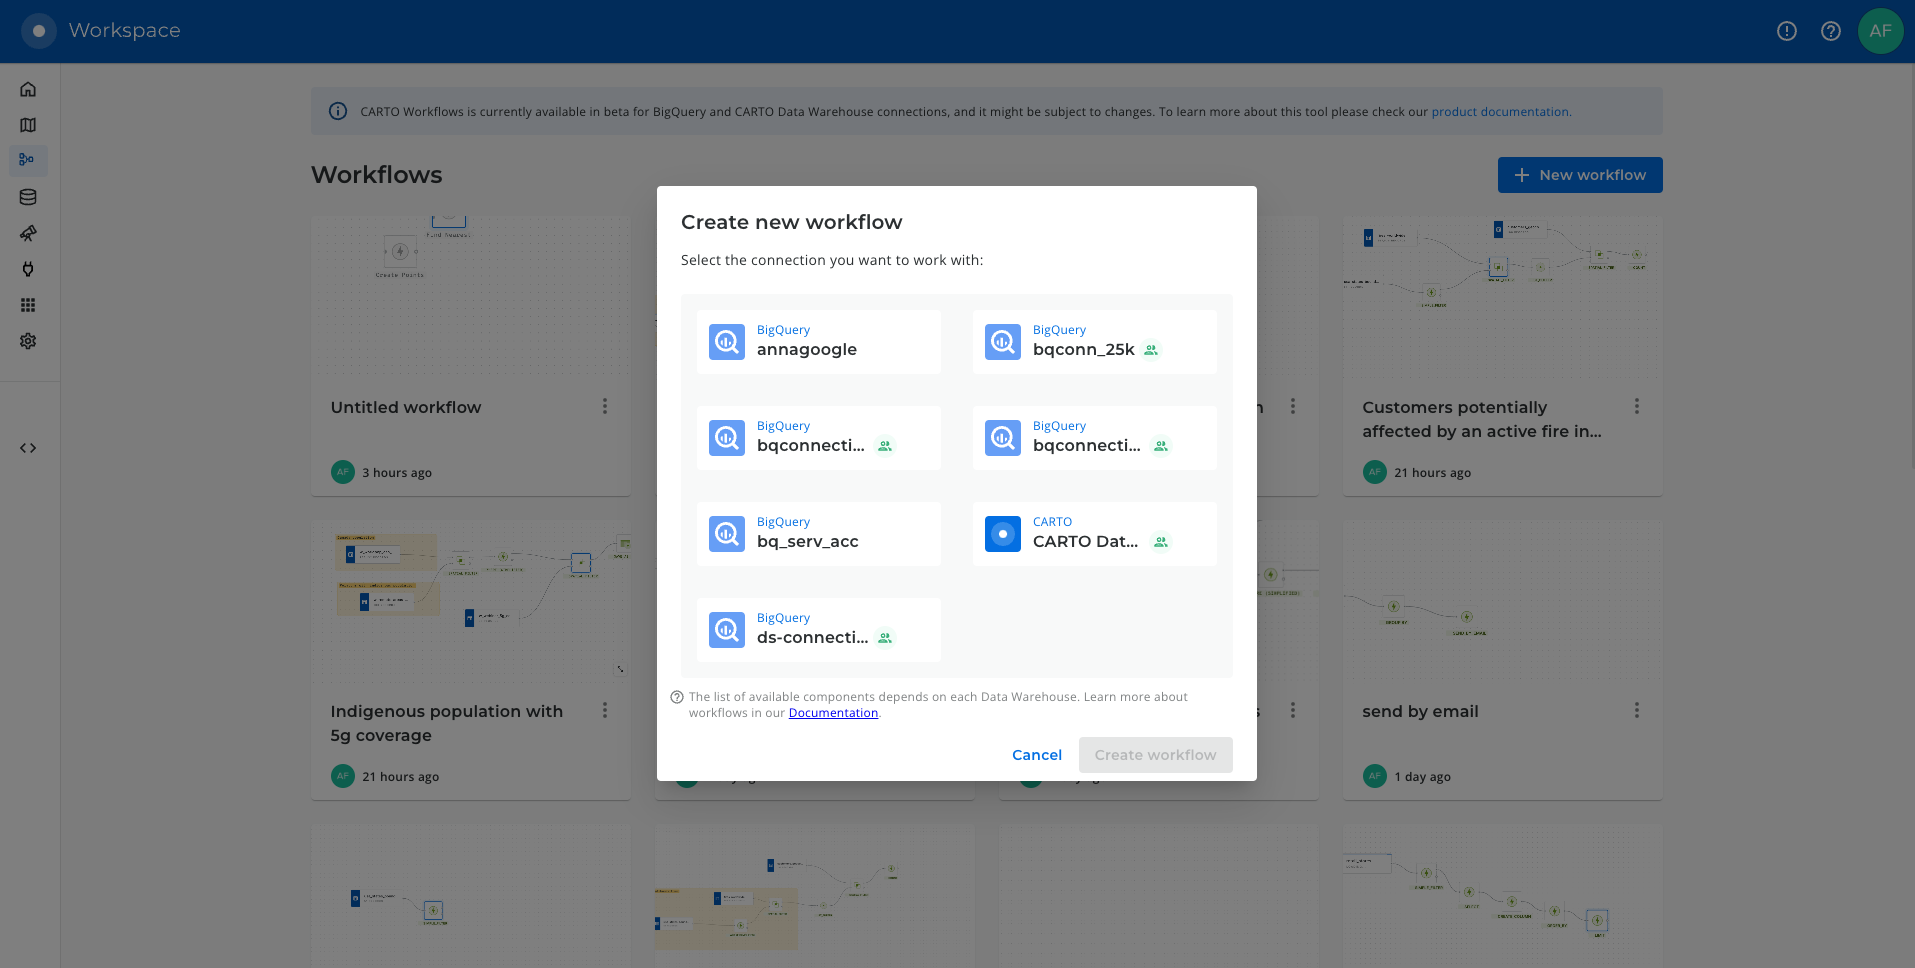Click the New workflow button
Image resolution: width=1915 pixels, height=968 pixels.
coord(1580,175)
